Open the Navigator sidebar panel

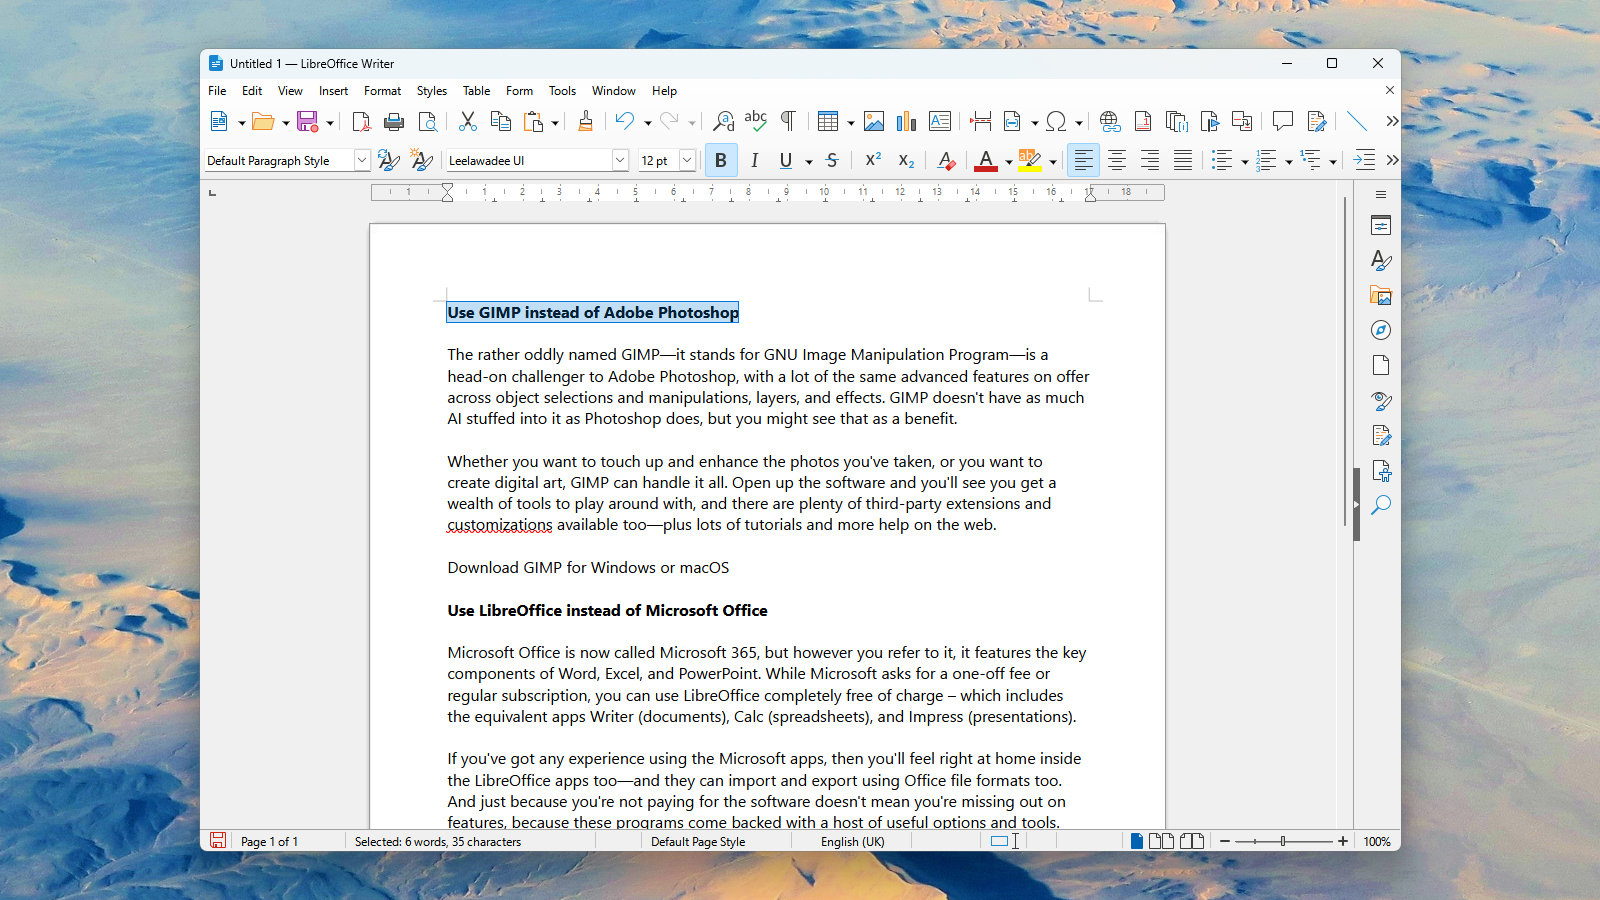pyautogui.click(x=1381, y=330)
